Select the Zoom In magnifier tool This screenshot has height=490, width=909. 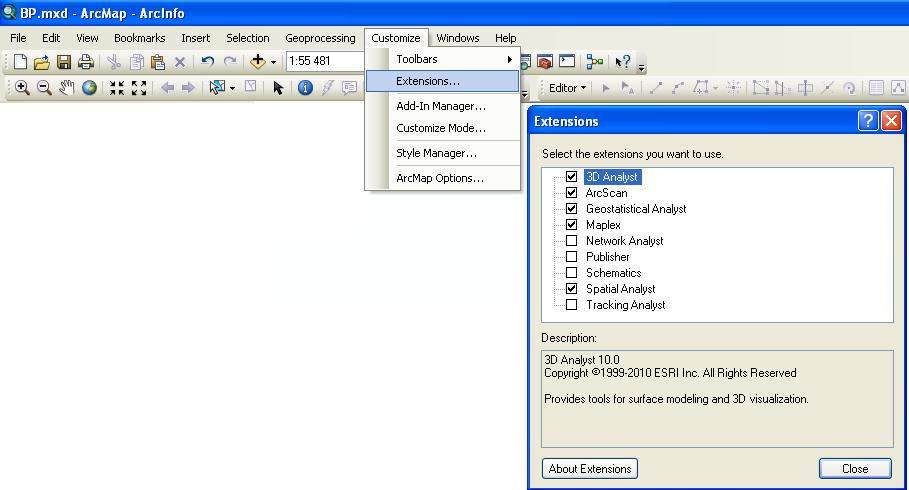point(22,88)
